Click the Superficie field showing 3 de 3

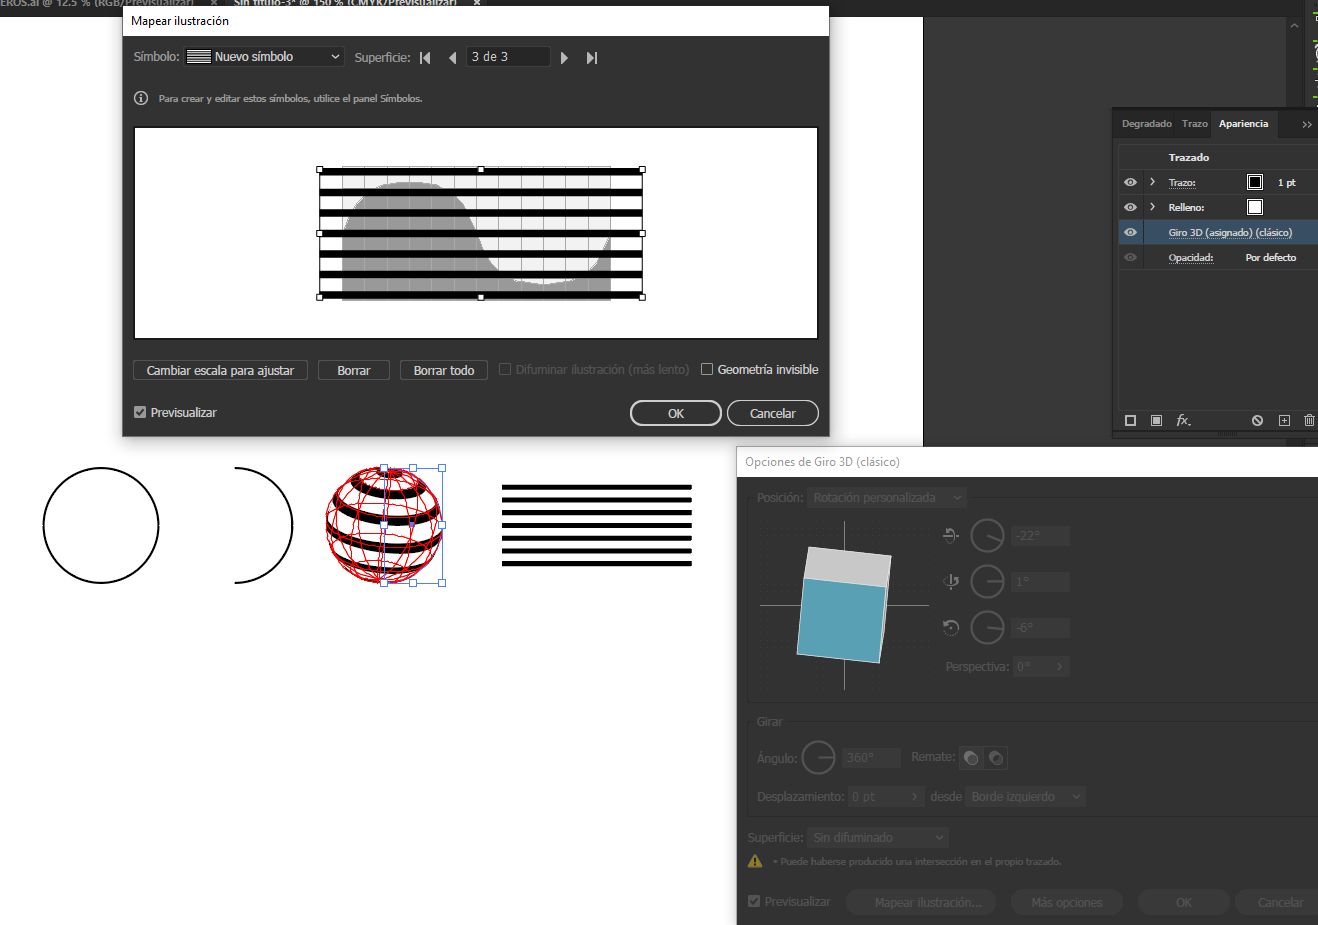coord(508,57)
